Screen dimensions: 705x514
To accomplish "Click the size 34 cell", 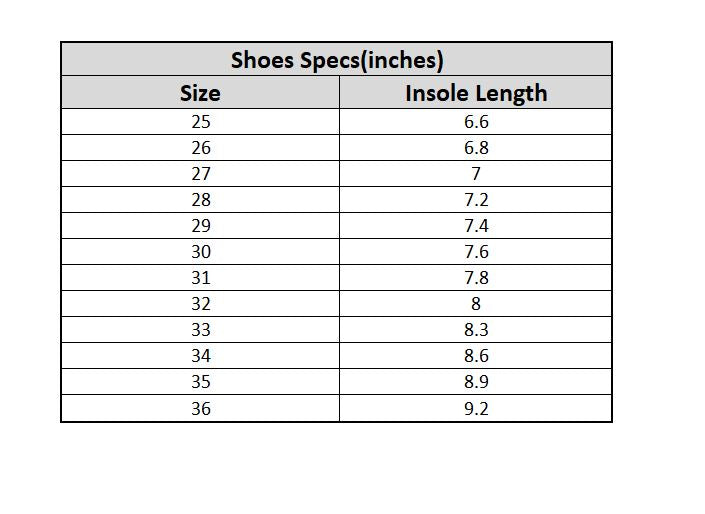I will [x=200, y=356].
